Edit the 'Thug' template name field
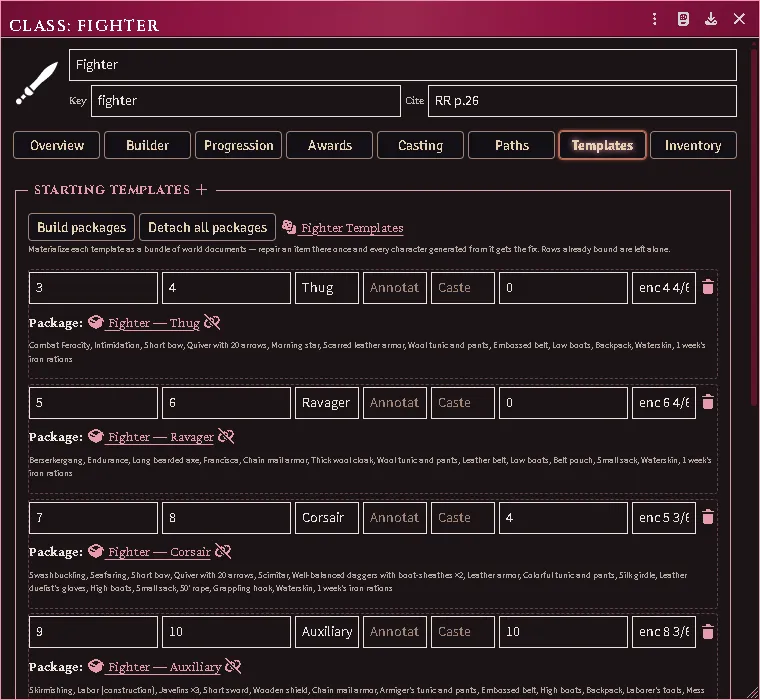760x700 pixels. tap(327, 287)
